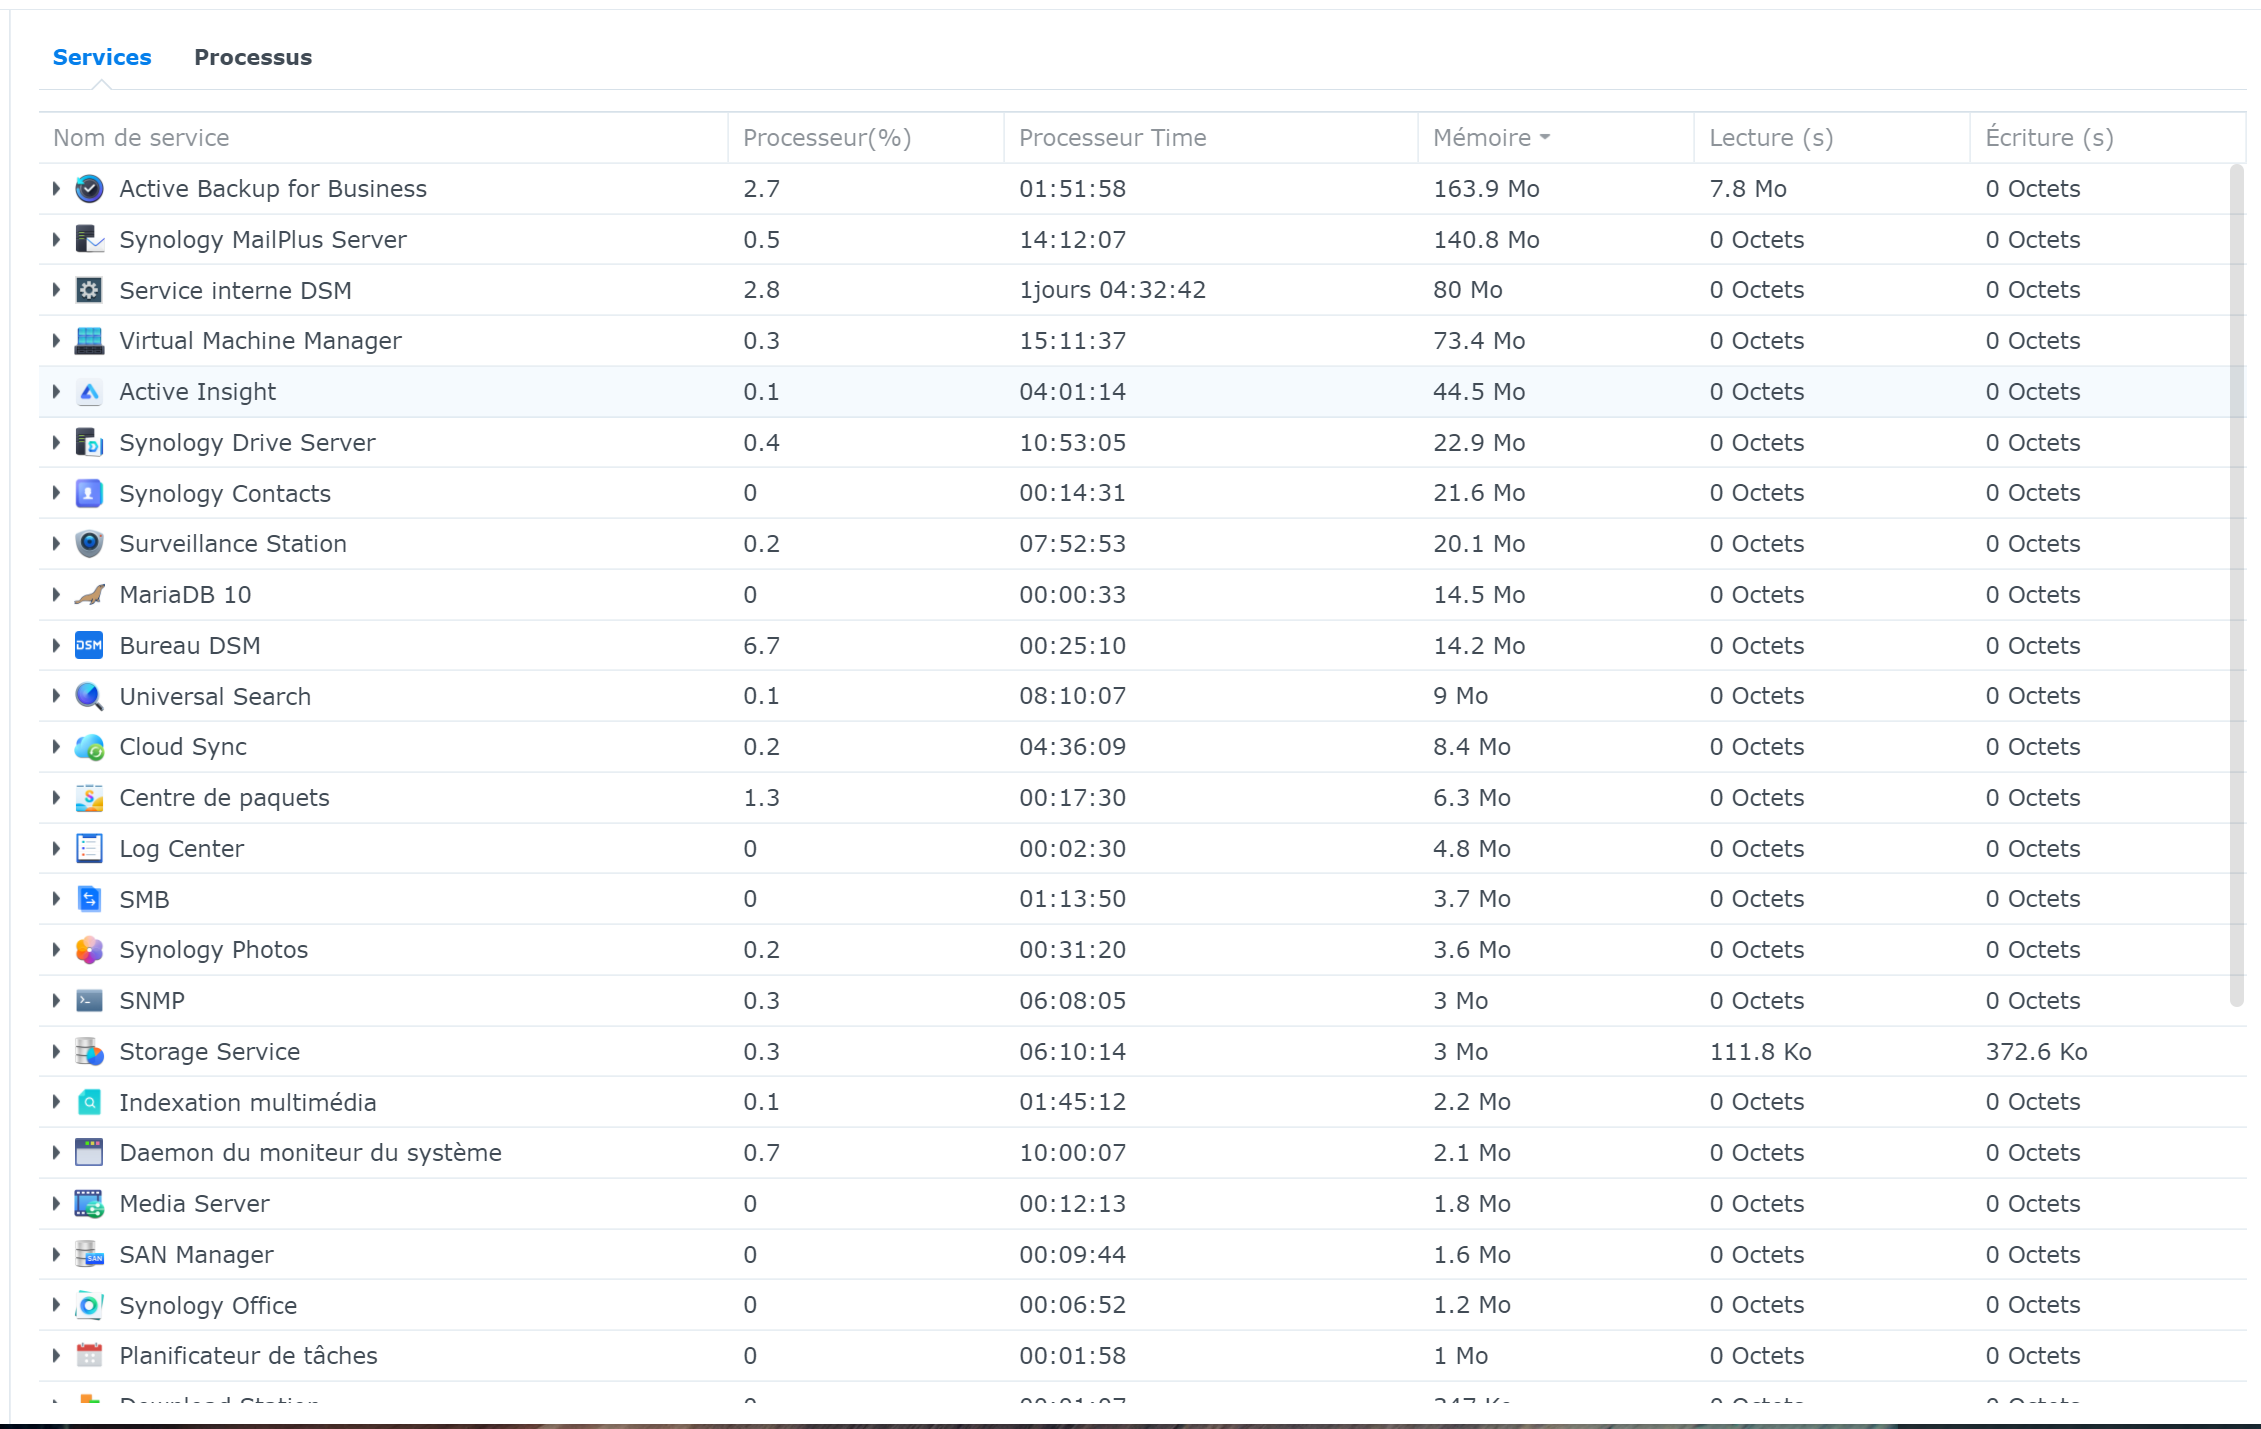Click the Indexation multimédia icon

tap(89, 1102)
